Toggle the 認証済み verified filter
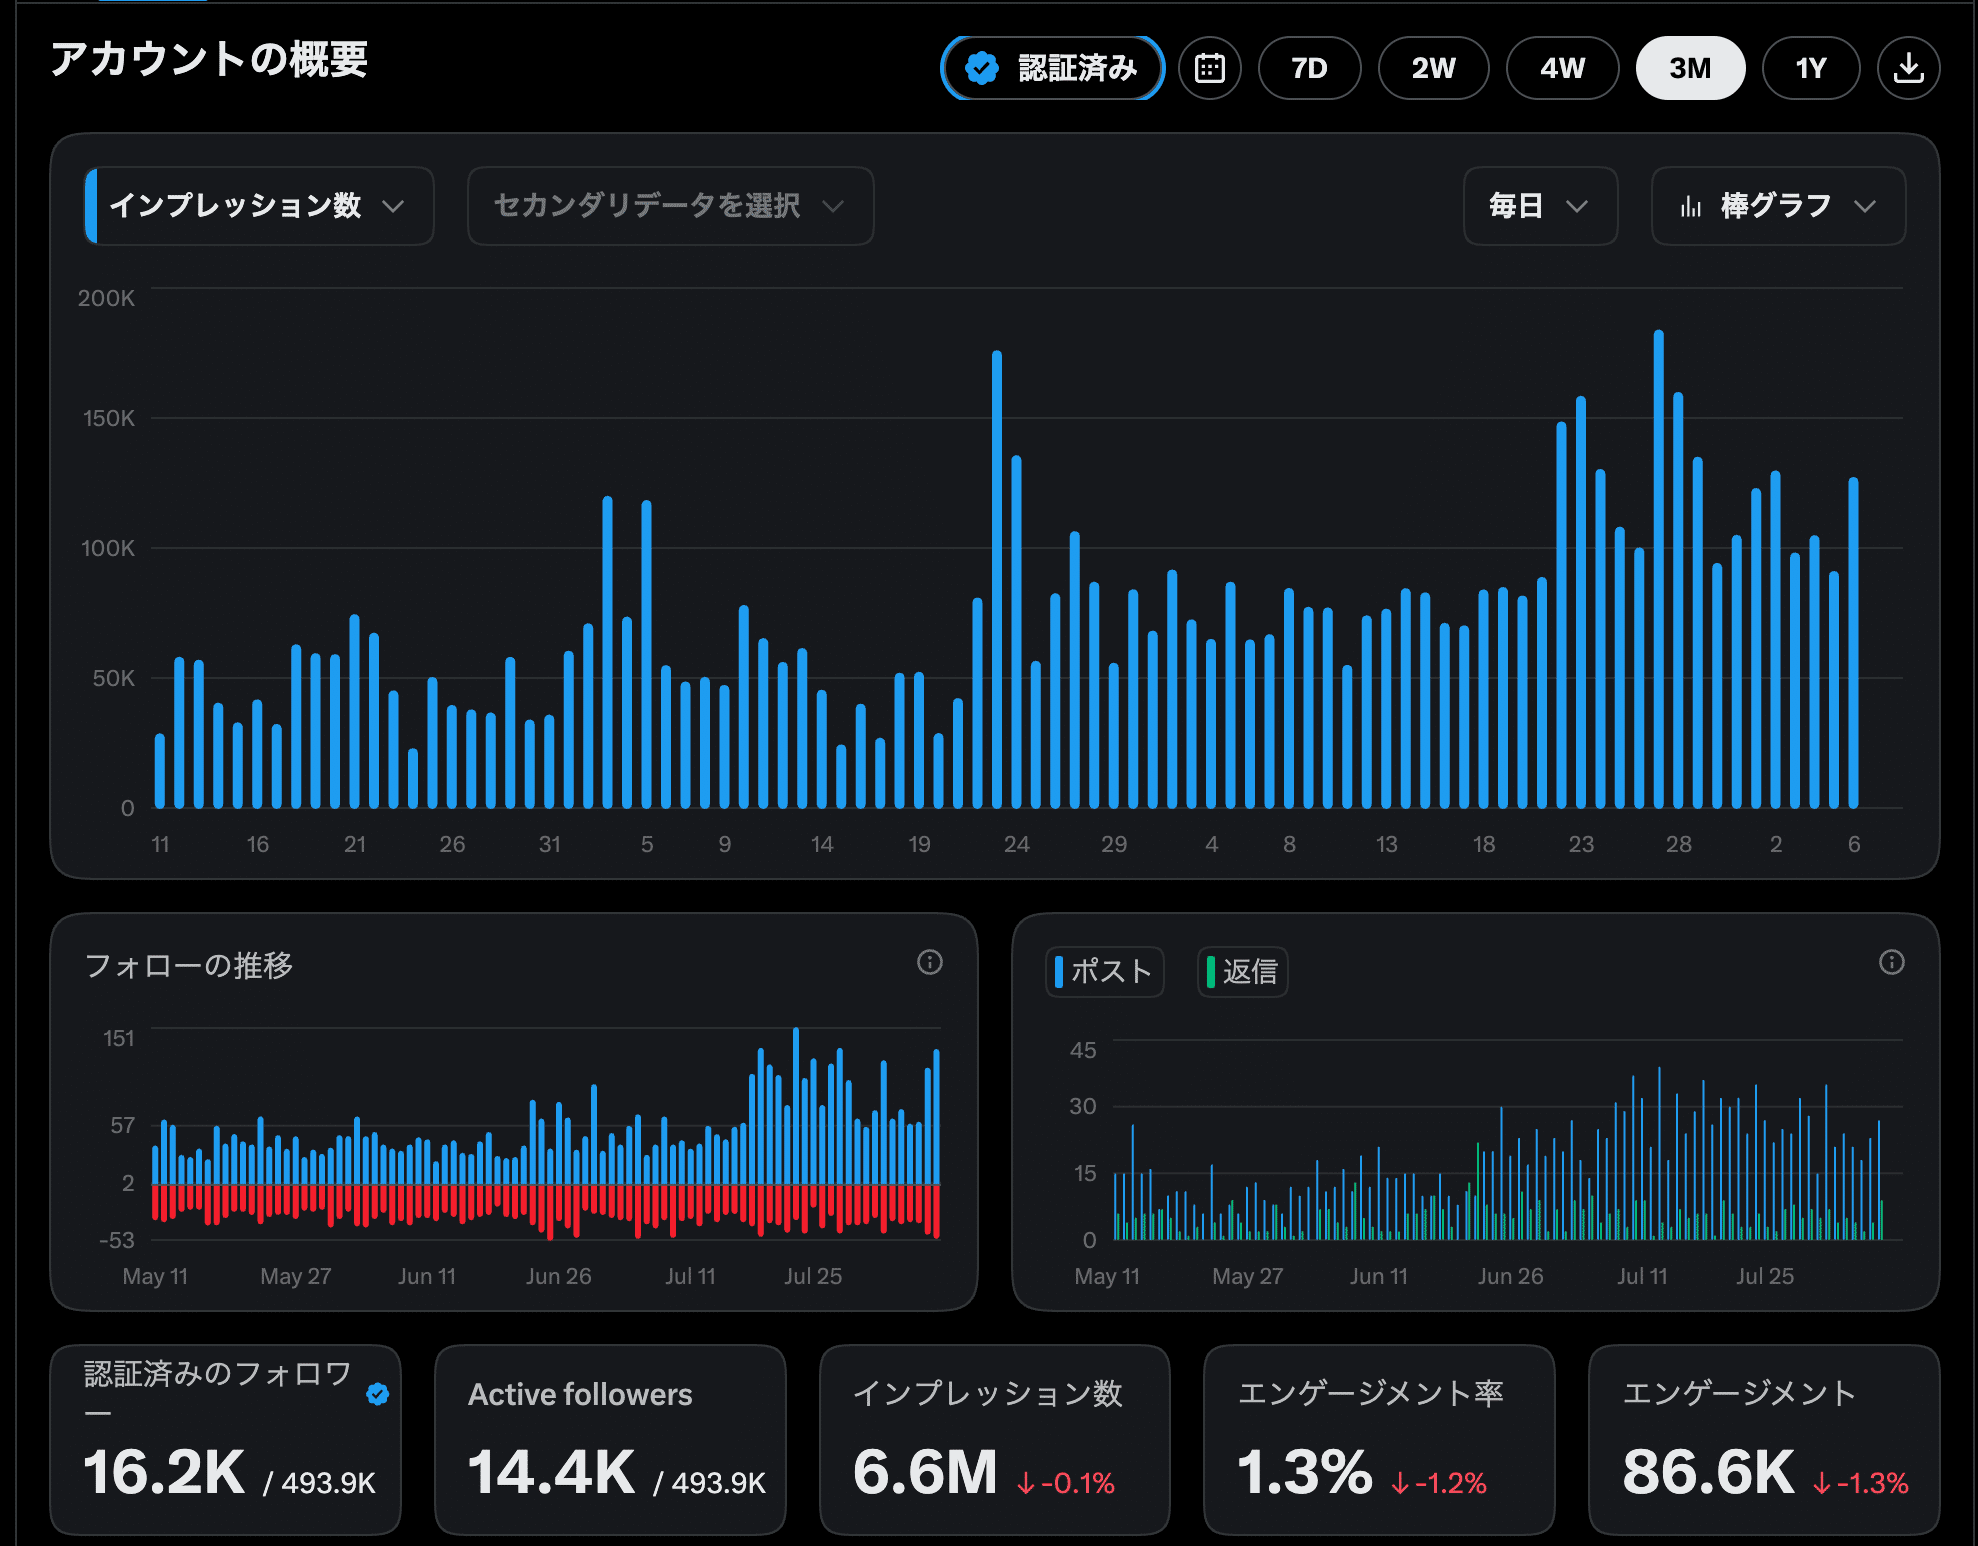The height and width of the screenshot is (1546, 1978). pos(1052,68)
